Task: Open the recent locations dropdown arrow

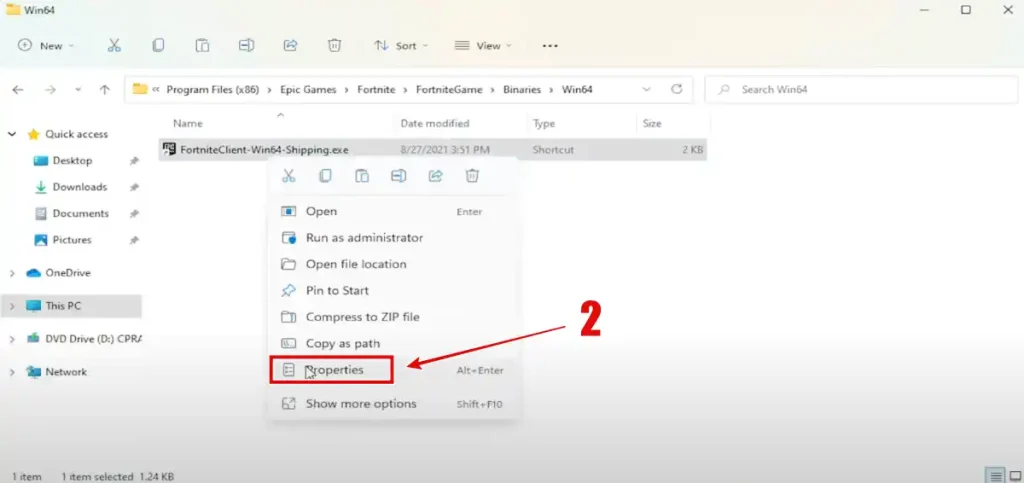Action: (78, 89)
